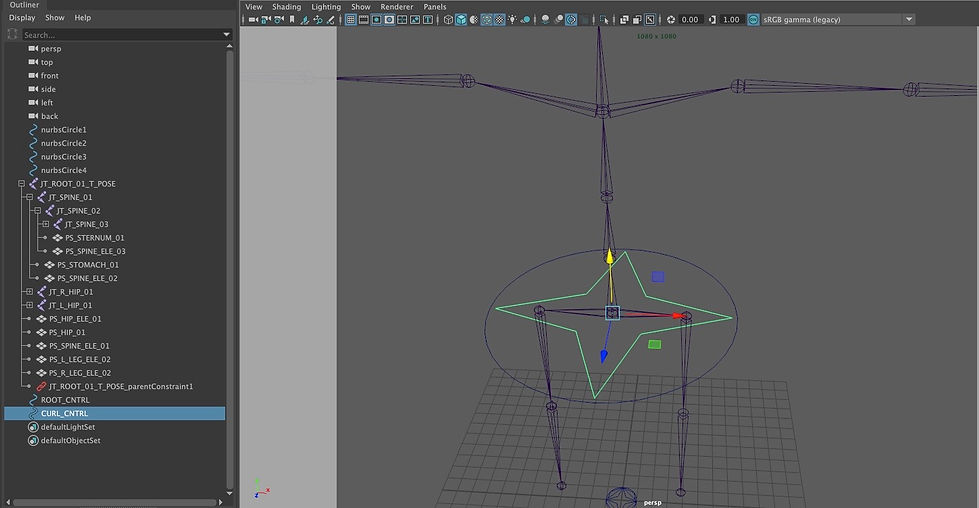Open the Outliner Help menu
The image size is (979, 508).
(82, 17)
